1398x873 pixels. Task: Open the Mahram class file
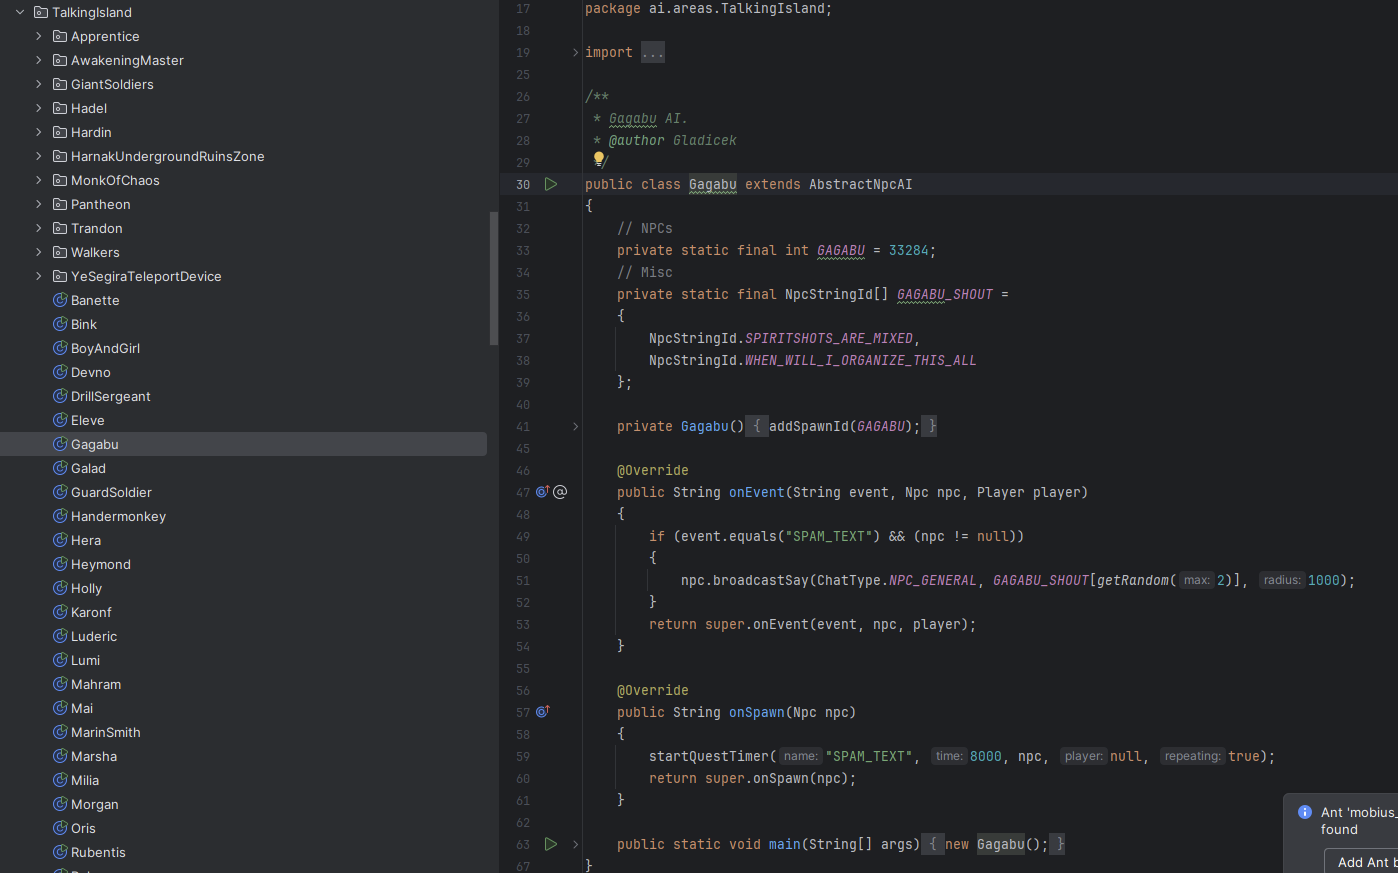click(x=96, y=684)
